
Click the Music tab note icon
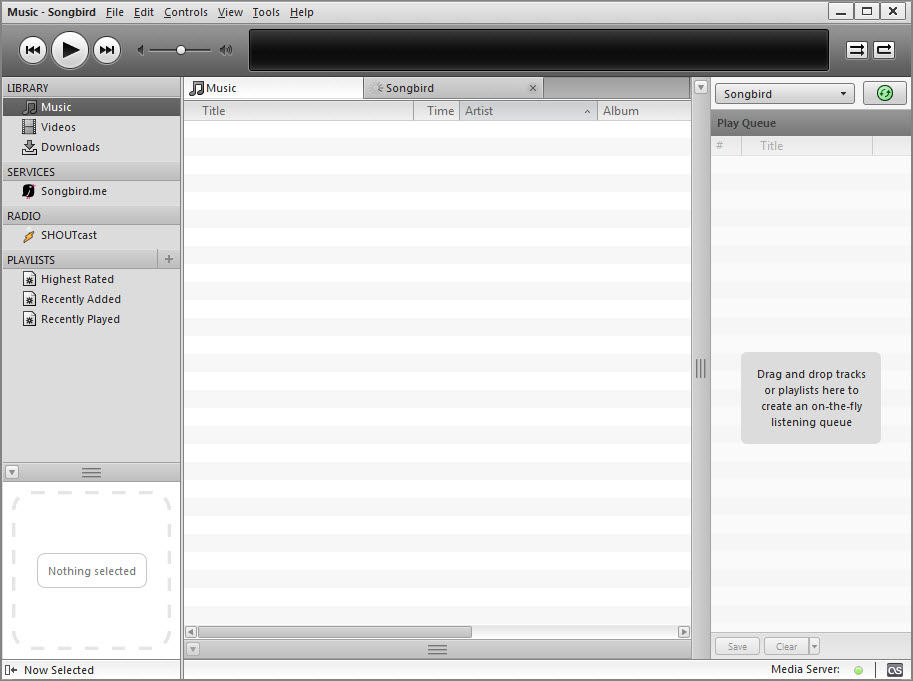[x=197, y=88]
